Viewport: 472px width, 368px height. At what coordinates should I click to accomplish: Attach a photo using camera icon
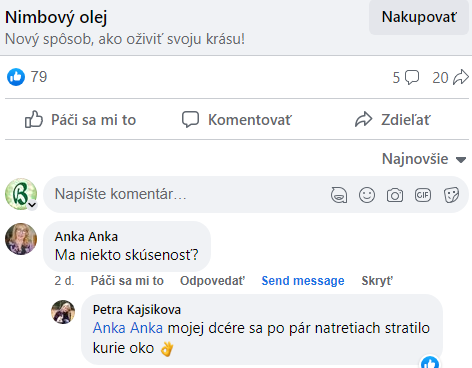point(395,195)
